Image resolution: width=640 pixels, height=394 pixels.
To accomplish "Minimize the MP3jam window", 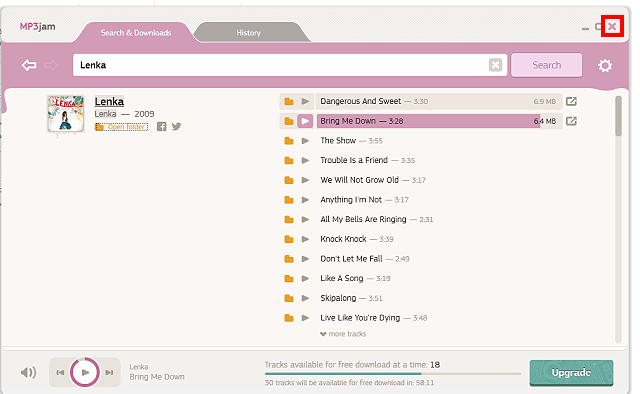I will [585, 28].
